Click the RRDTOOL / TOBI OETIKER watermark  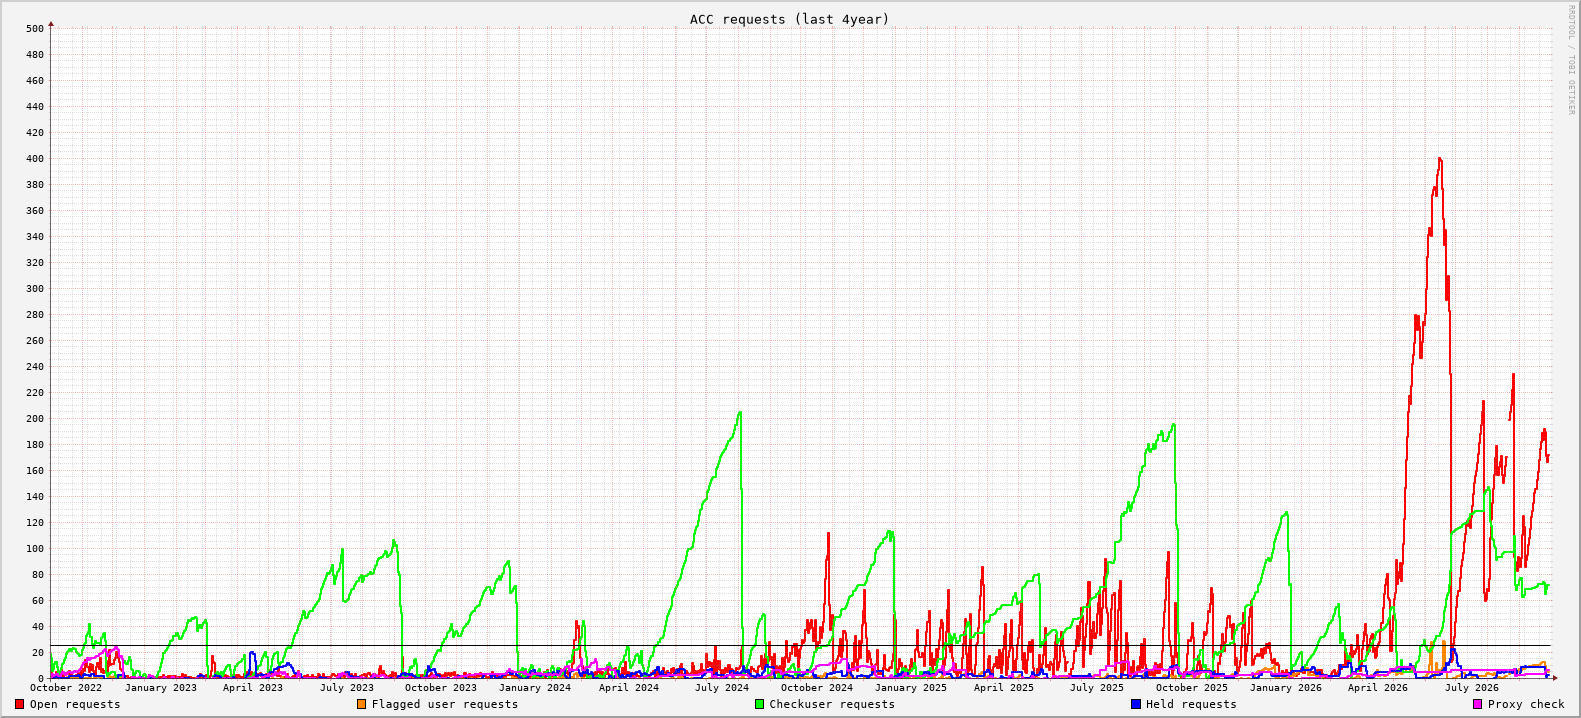point(1571,59)
